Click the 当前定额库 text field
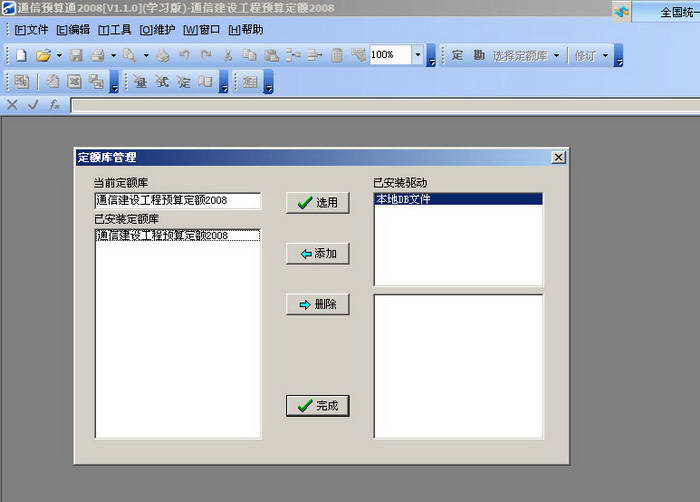The width and height of the screenshot is (700, 502). (178, 201)
